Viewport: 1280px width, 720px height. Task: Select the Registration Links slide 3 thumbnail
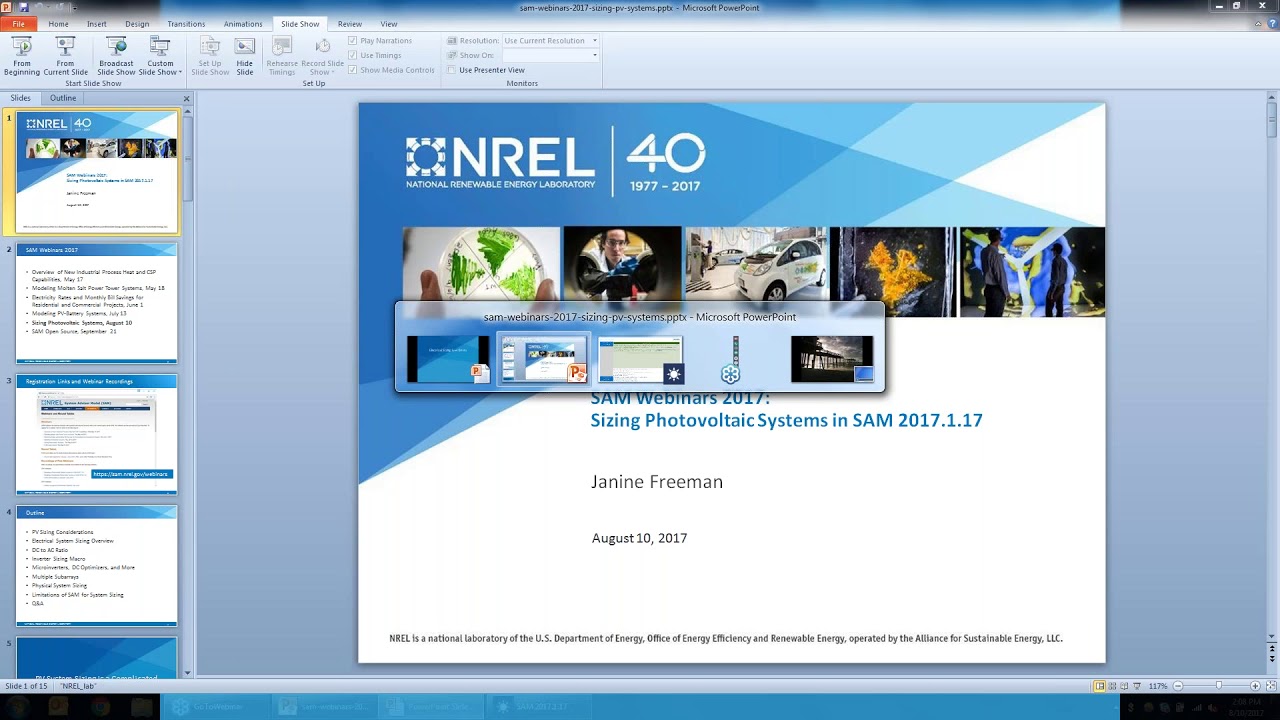point(97,434)
